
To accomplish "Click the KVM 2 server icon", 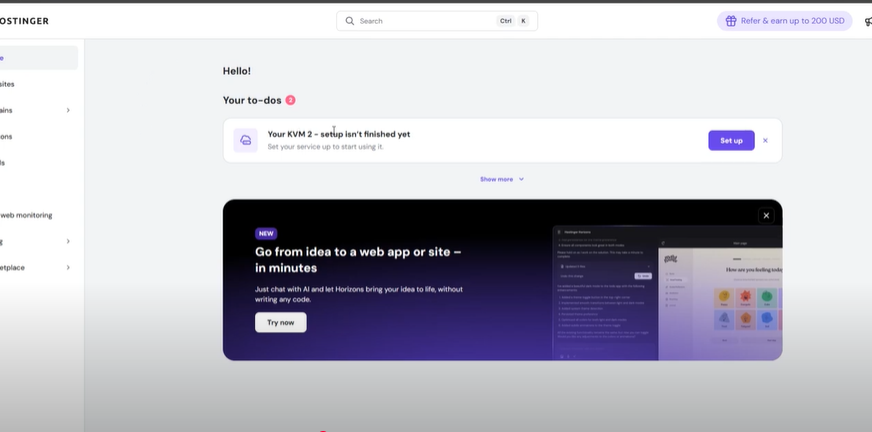I will pos(245,140).
